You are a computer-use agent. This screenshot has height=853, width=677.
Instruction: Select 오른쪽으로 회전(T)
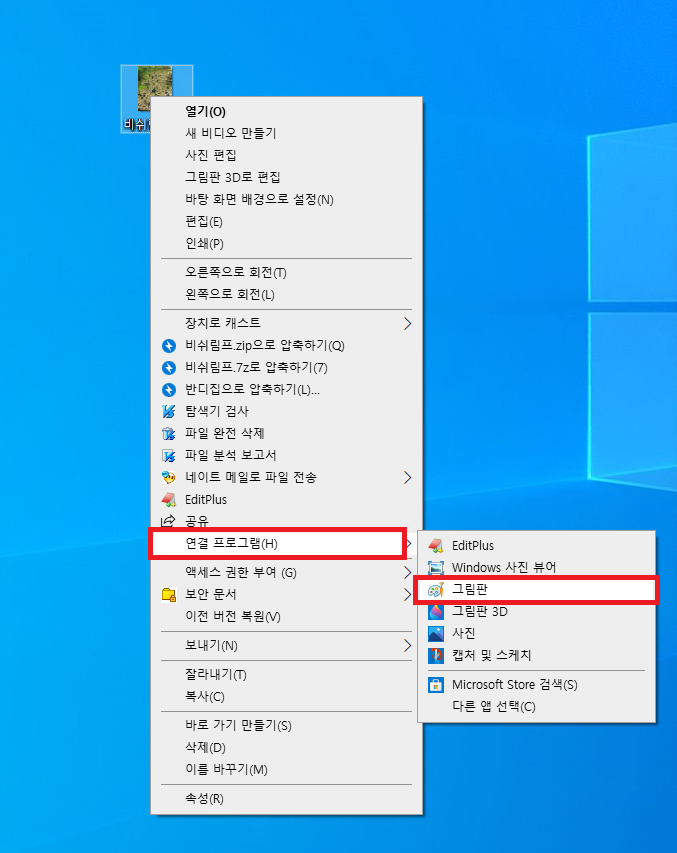pos(286,272)
